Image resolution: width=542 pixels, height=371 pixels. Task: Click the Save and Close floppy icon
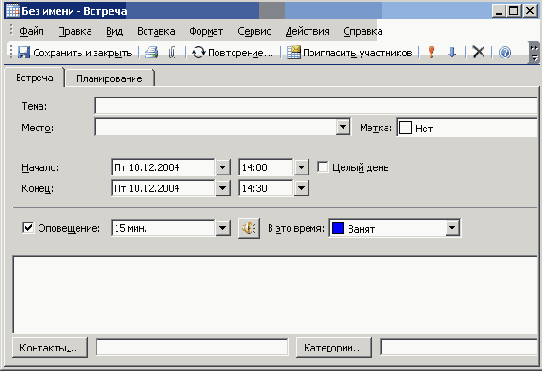[x=24, y=52]
